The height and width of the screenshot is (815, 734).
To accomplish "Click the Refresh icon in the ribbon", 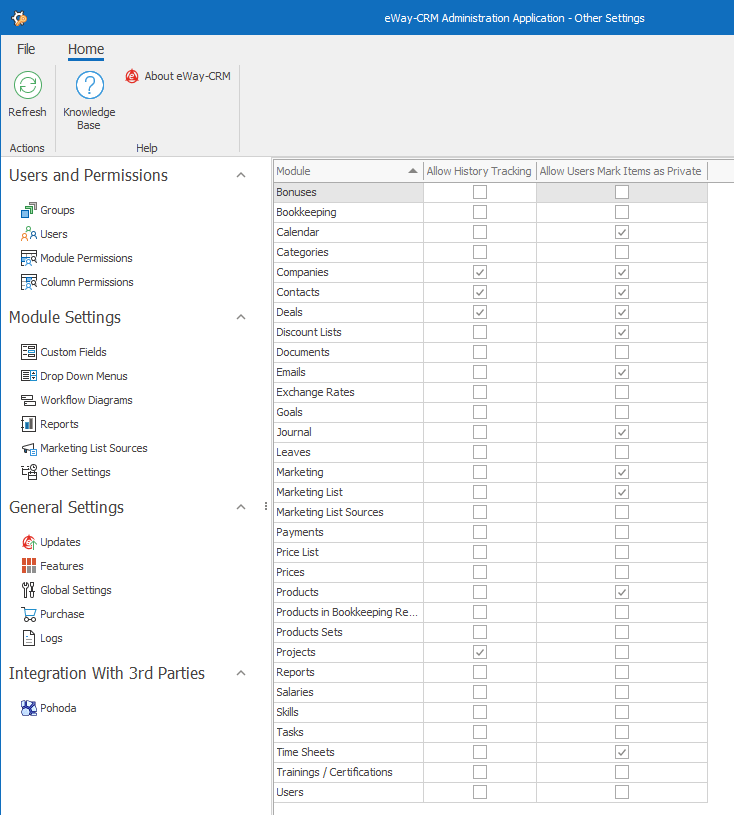I will (x=28, y=85).
